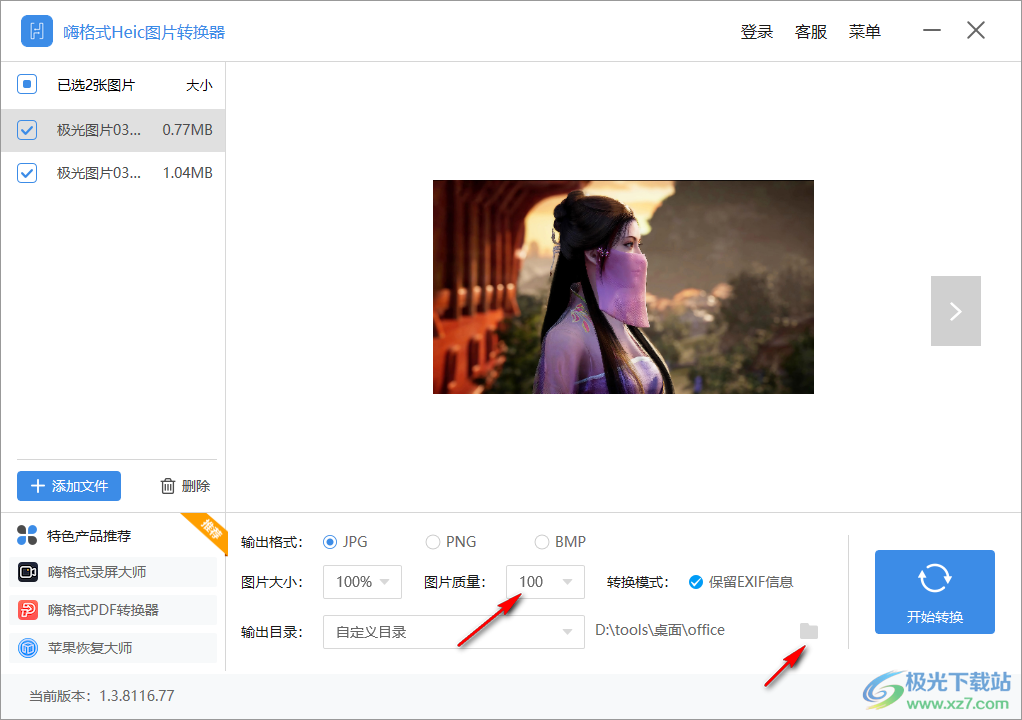Image resolution: width=1022 pixels, height=720 pixels.
Task: Close the Heic converter window
Action: click(976, 30)
